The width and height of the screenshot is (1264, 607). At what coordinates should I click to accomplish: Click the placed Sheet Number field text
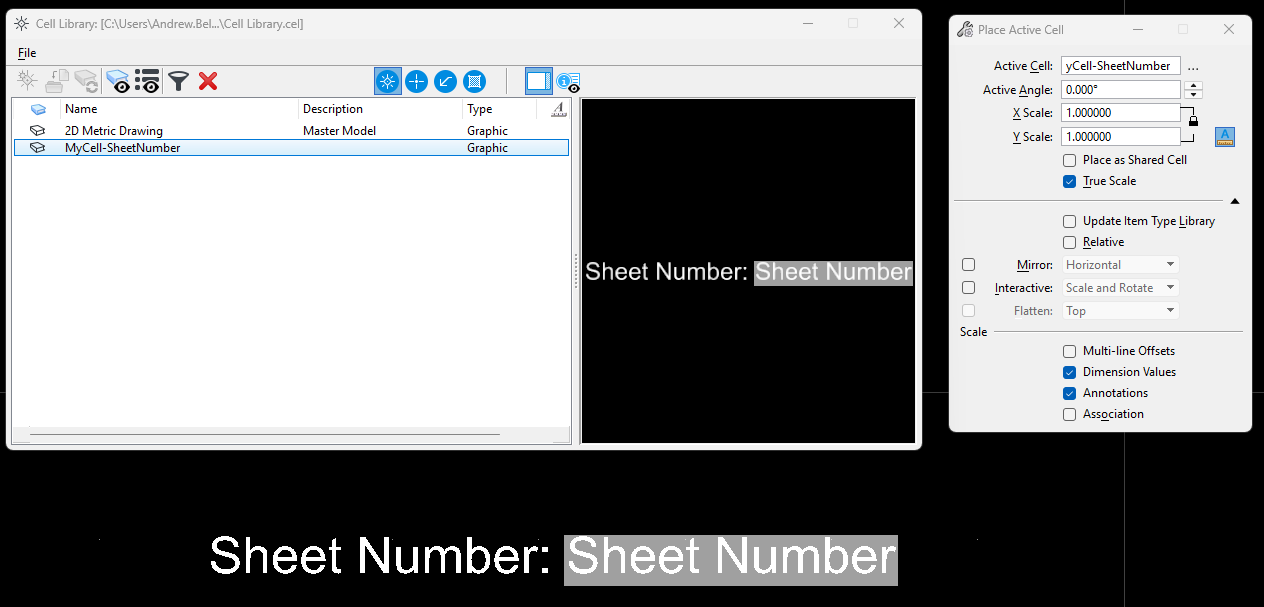click(731, 559)
